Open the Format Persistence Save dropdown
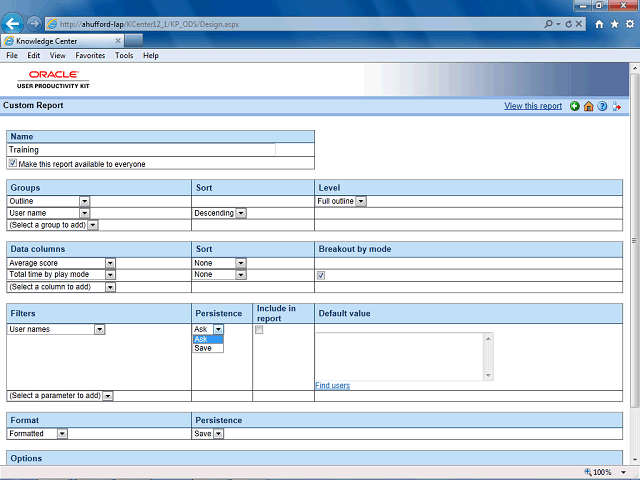This screenshot has height=480, width=640. tap(219, 433)
